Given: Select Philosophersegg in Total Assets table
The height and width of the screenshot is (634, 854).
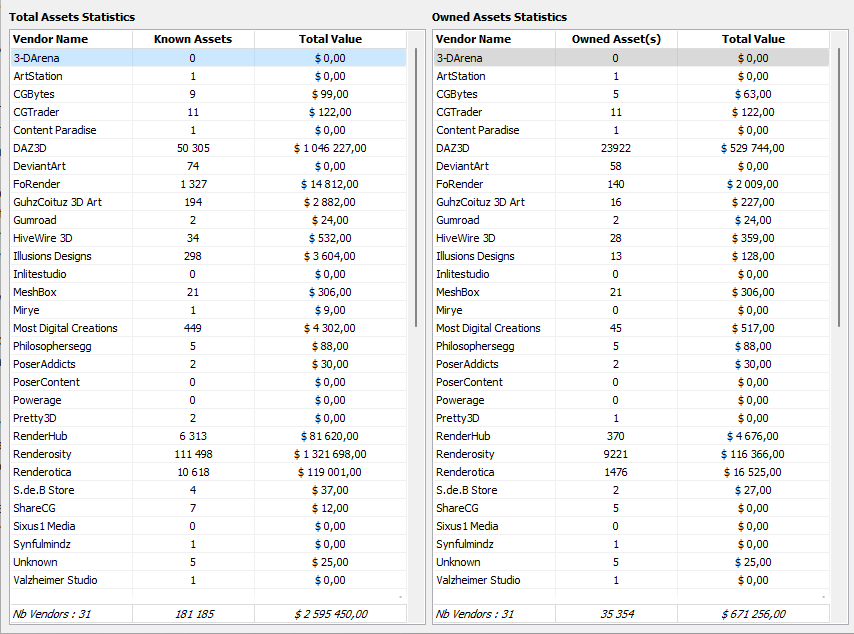Looking at the screenshot, I should coord(209,346).
